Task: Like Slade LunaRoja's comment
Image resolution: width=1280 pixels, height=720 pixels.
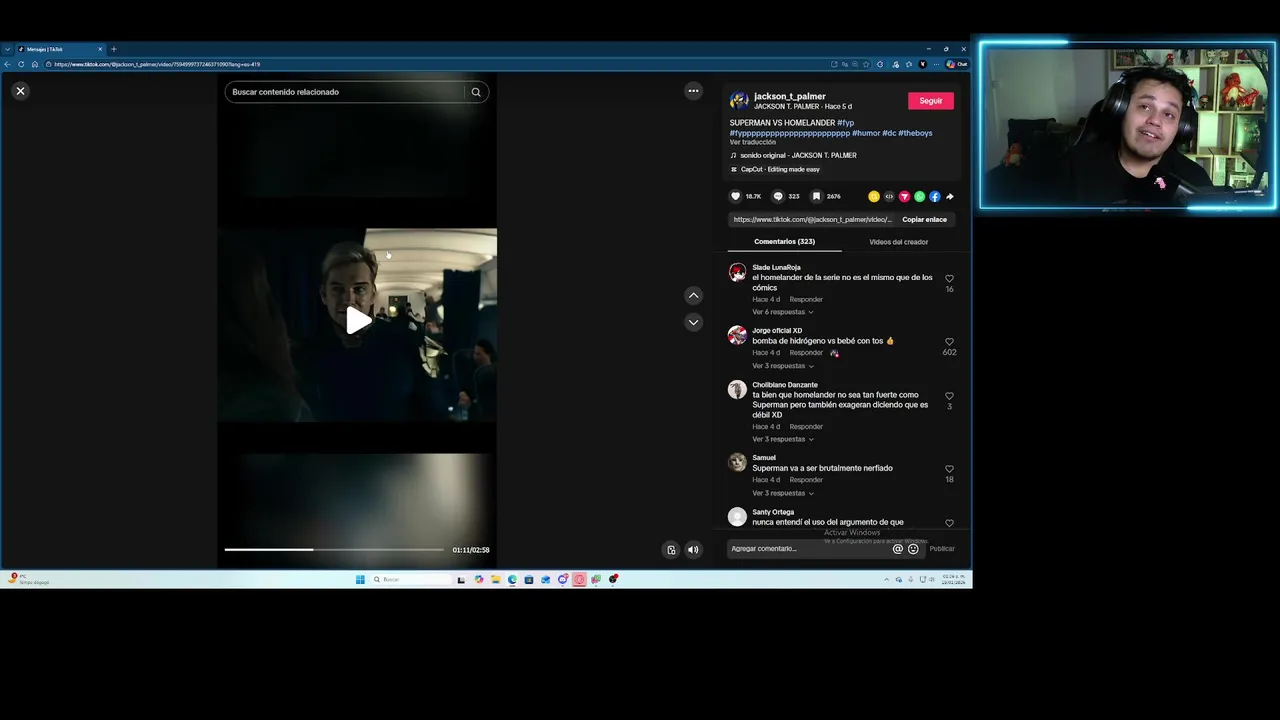Action: click(949, 278)
